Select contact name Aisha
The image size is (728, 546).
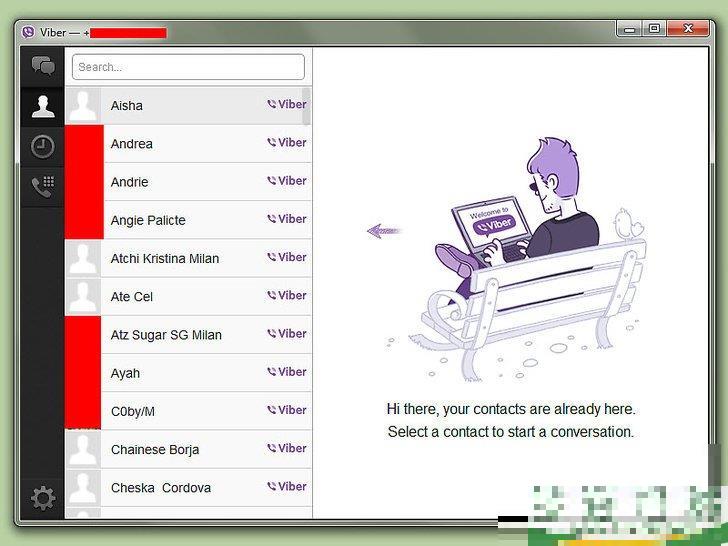pyautogui.click(x=127, y=106)
